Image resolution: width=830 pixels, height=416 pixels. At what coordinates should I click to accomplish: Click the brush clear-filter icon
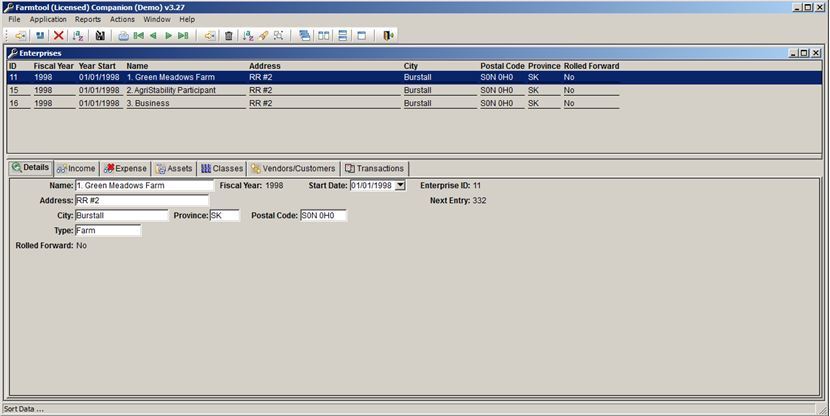pyautogui.click(x=263, y=35)
